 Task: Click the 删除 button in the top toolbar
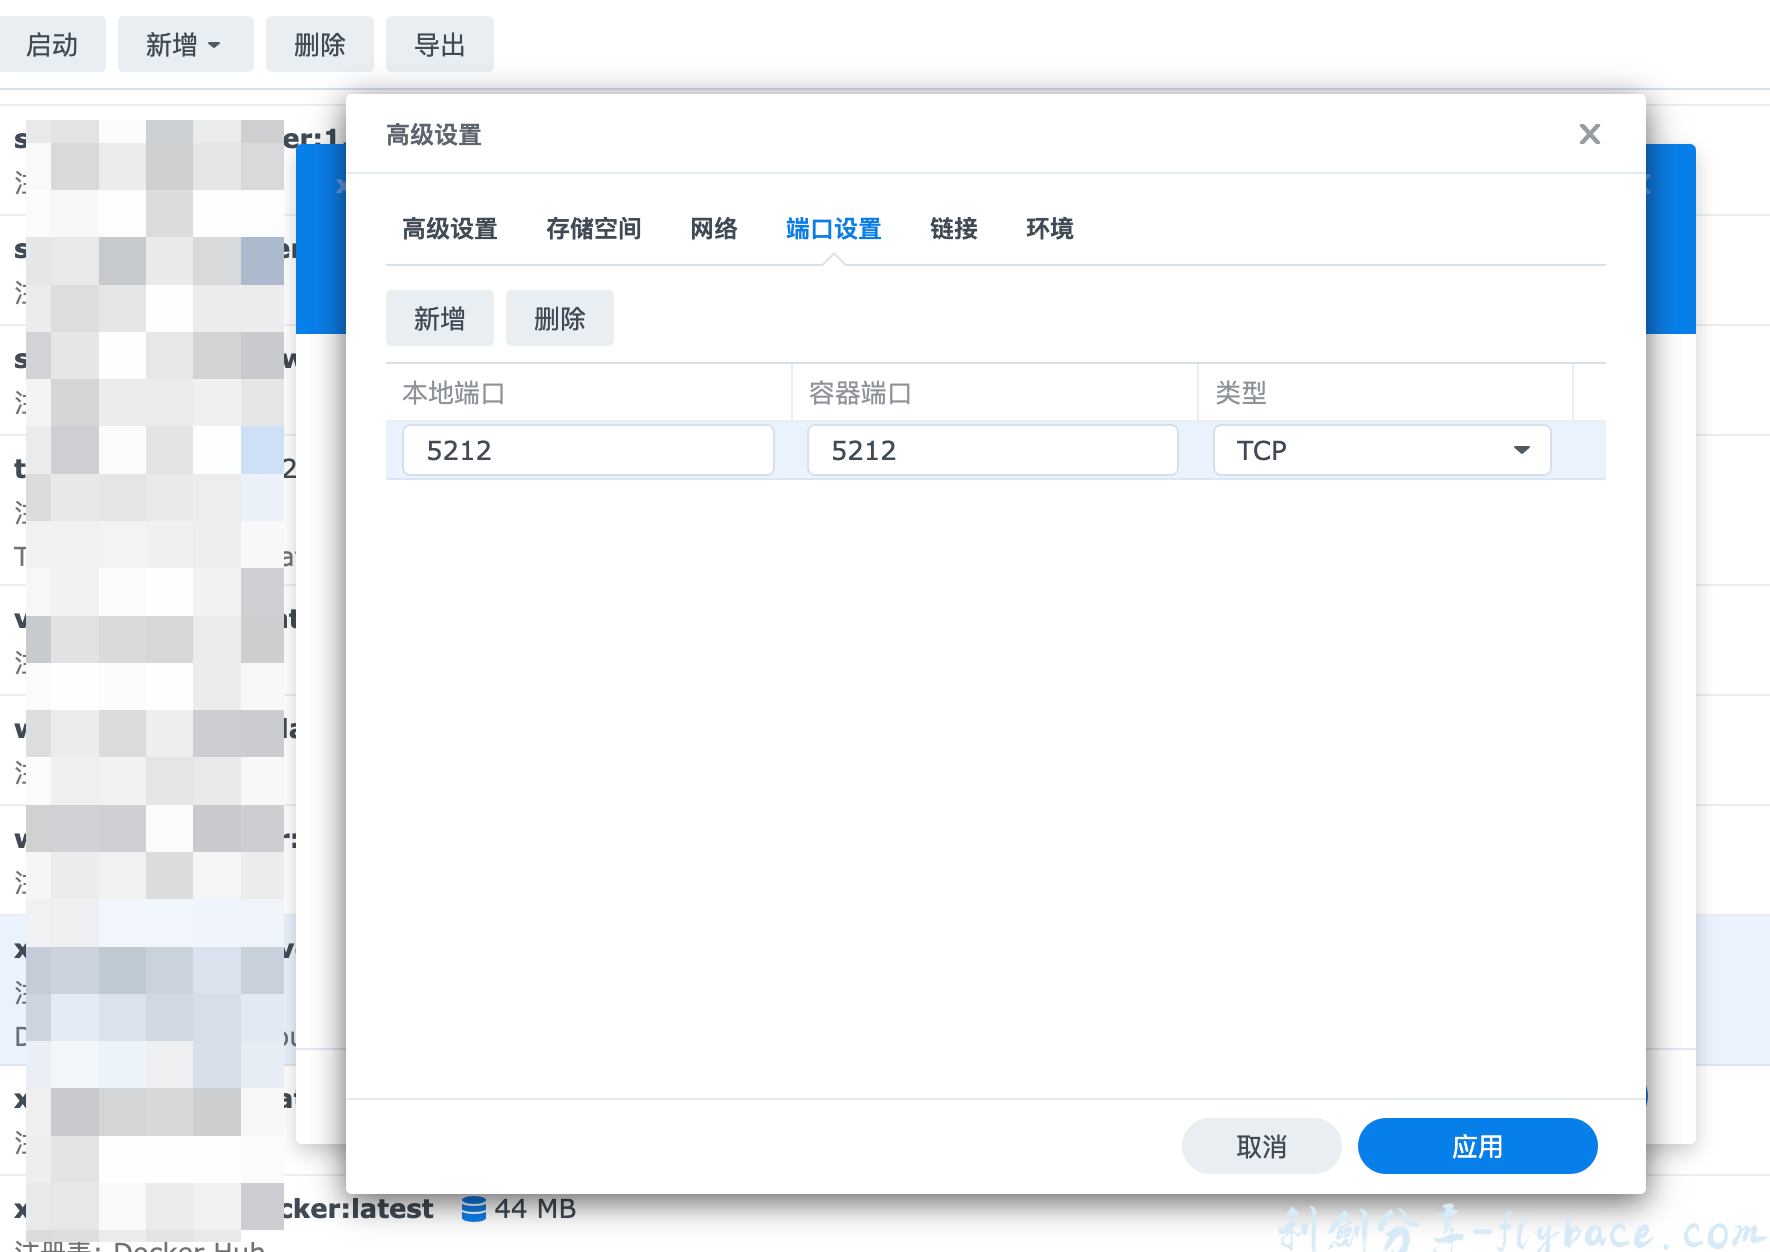[320, 44]
